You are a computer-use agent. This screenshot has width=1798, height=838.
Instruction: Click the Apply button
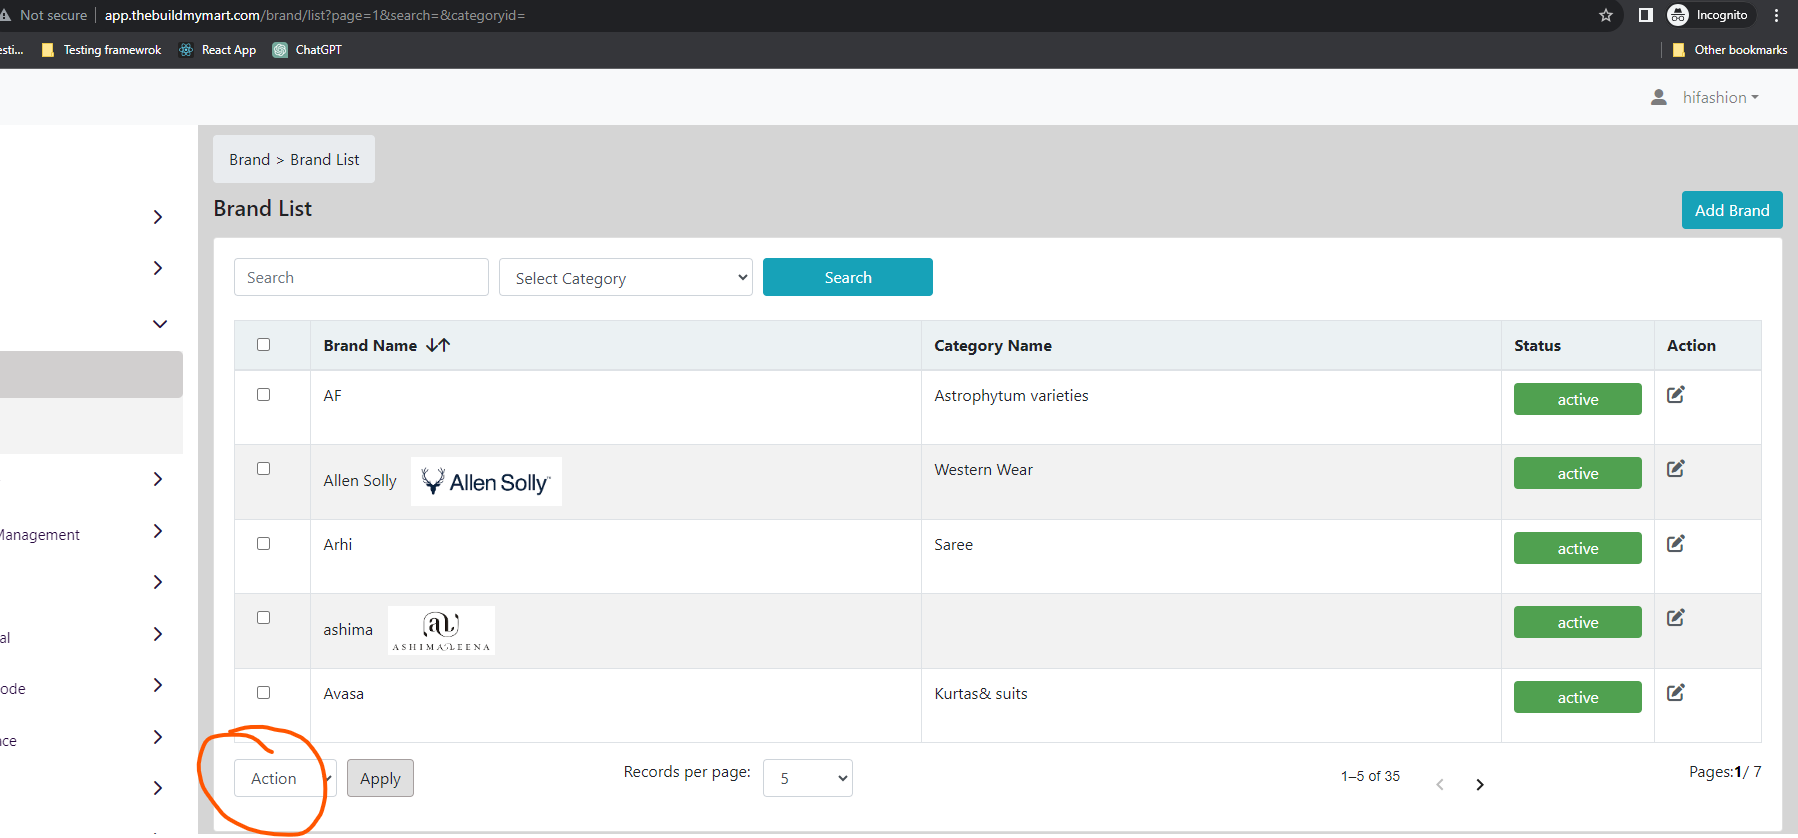click(380, 778)
